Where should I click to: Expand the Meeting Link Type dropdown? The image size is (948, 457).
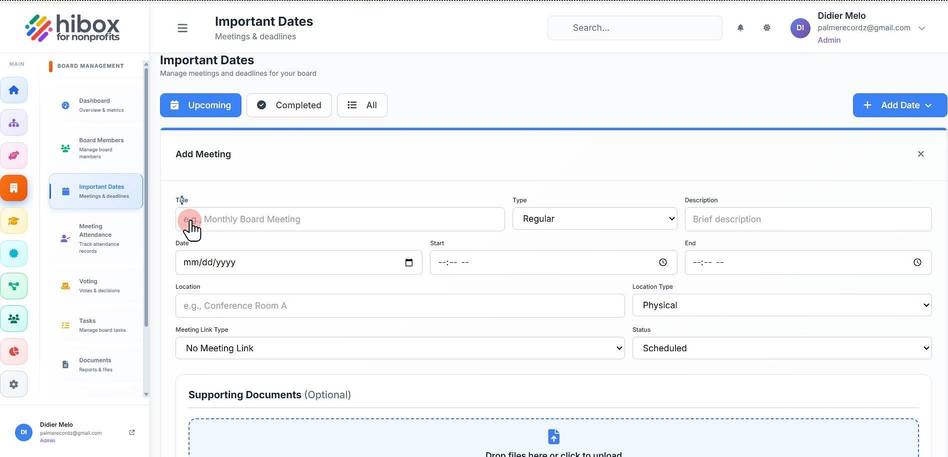(400, 348)
